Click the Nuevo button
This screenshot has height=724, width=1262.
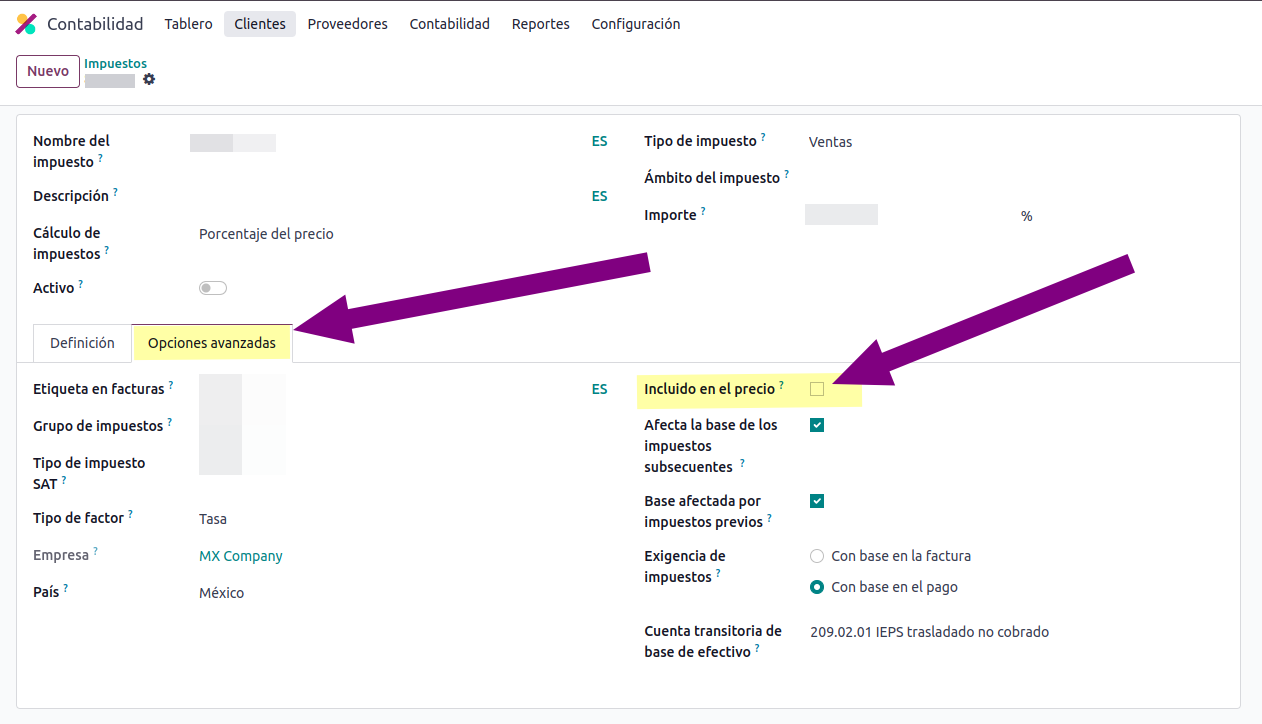[48, 71]
